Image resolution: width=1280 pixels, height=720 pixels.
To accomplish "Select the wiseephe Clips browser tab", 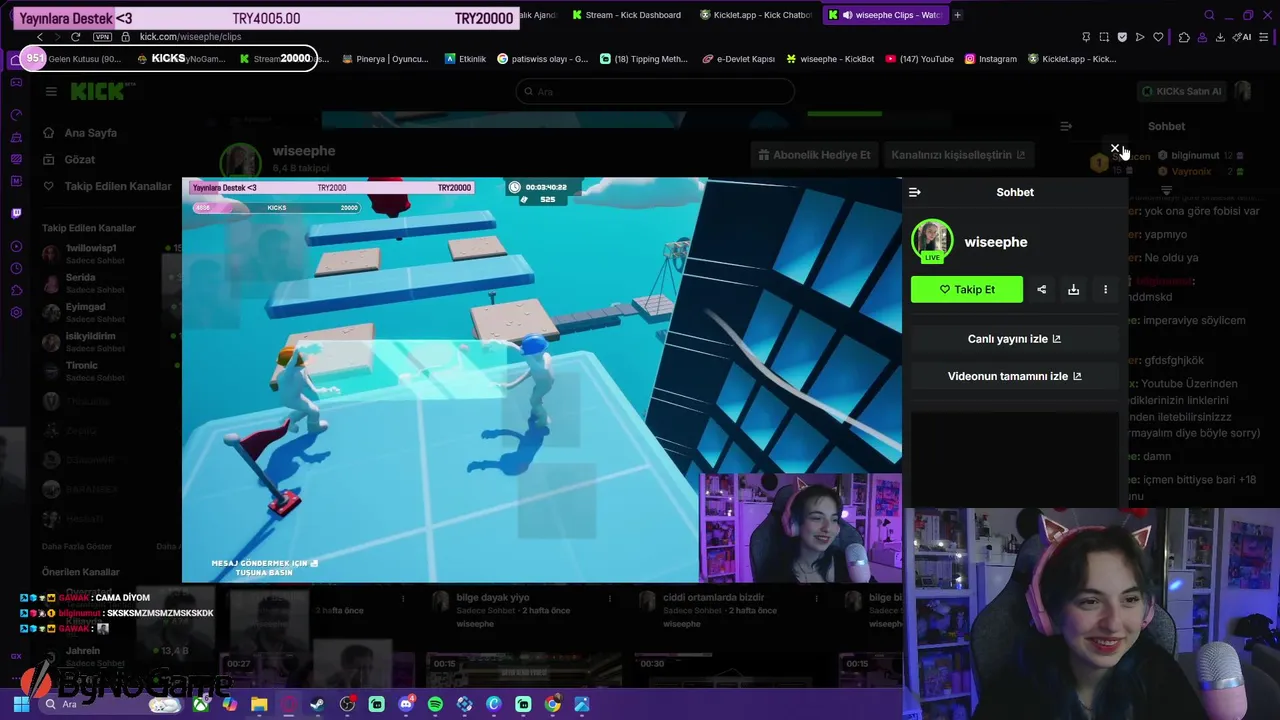I will (885, 15).
